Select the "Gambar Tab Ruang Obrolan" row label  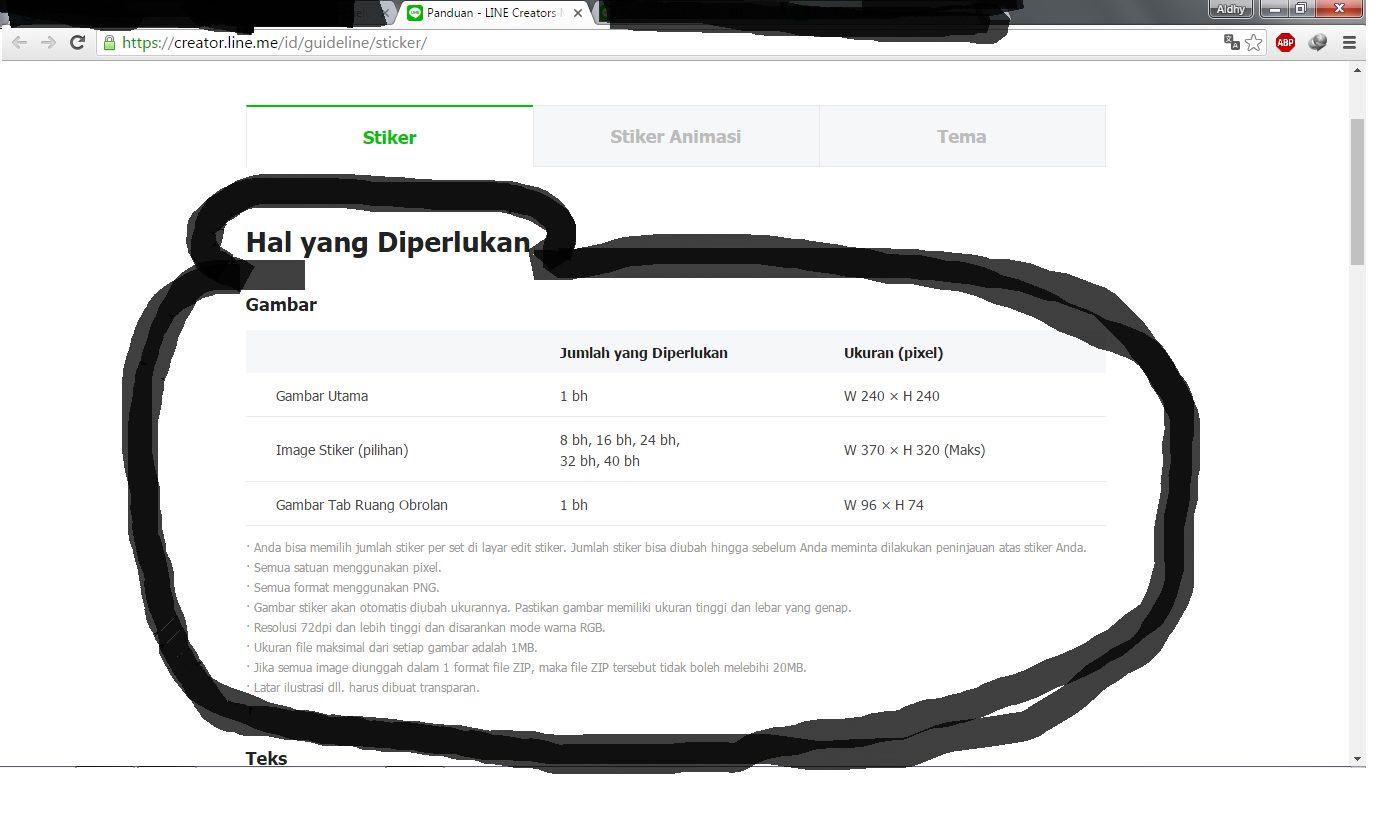pos(362,505)
